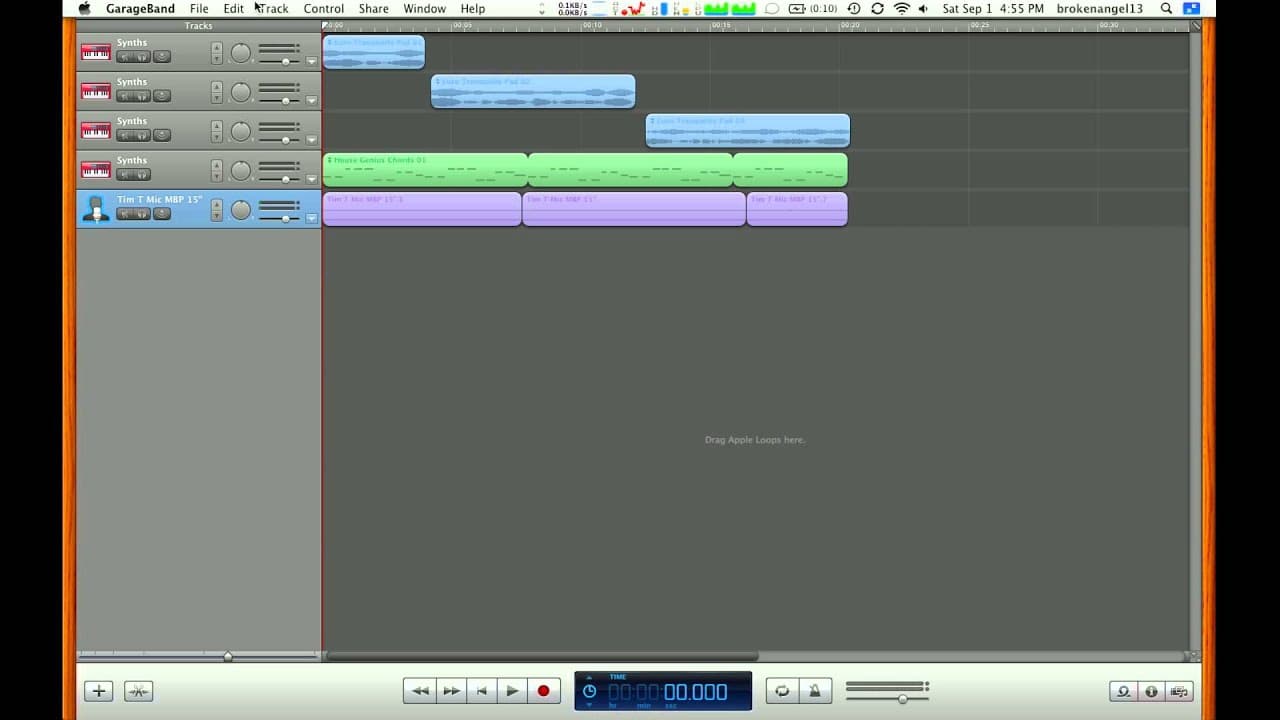
Task: Open the Track menu
Action: (x=273, y=8)
